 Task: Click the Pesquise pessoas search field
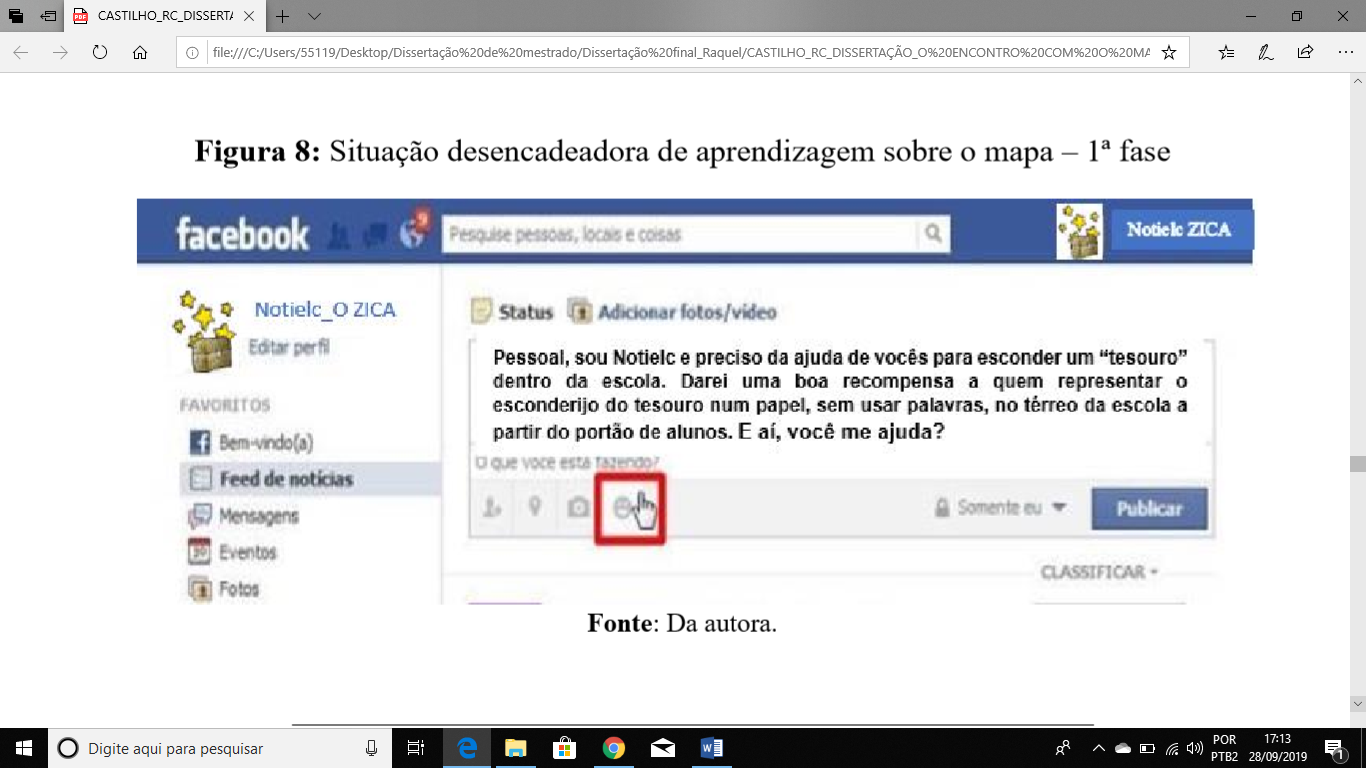point(680,234)
